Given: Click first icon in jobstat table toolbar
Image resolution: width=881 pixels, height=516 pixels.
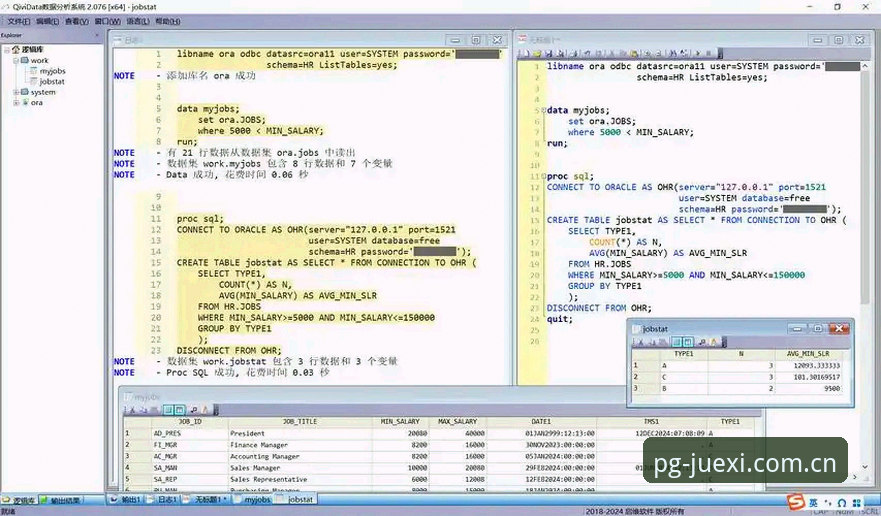Looking at the screenshot, I should point(639,342).
